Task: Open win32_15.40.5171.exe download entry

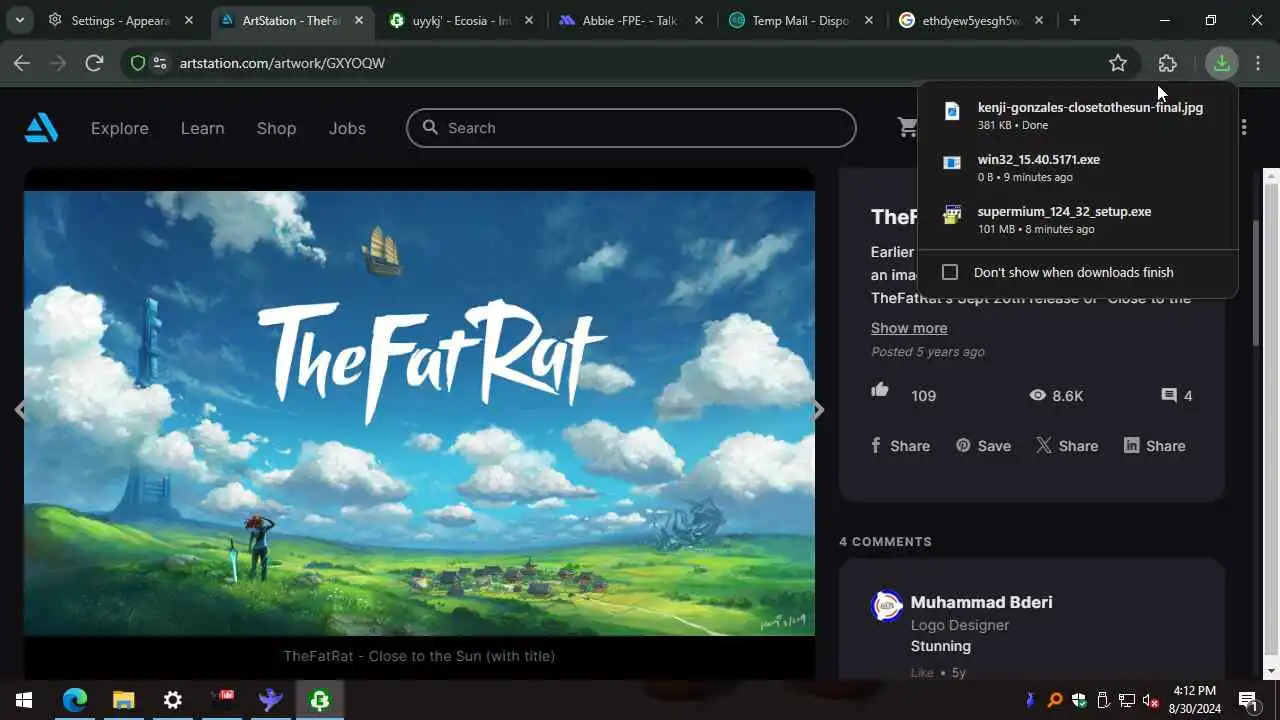Action: point(1077,167)
